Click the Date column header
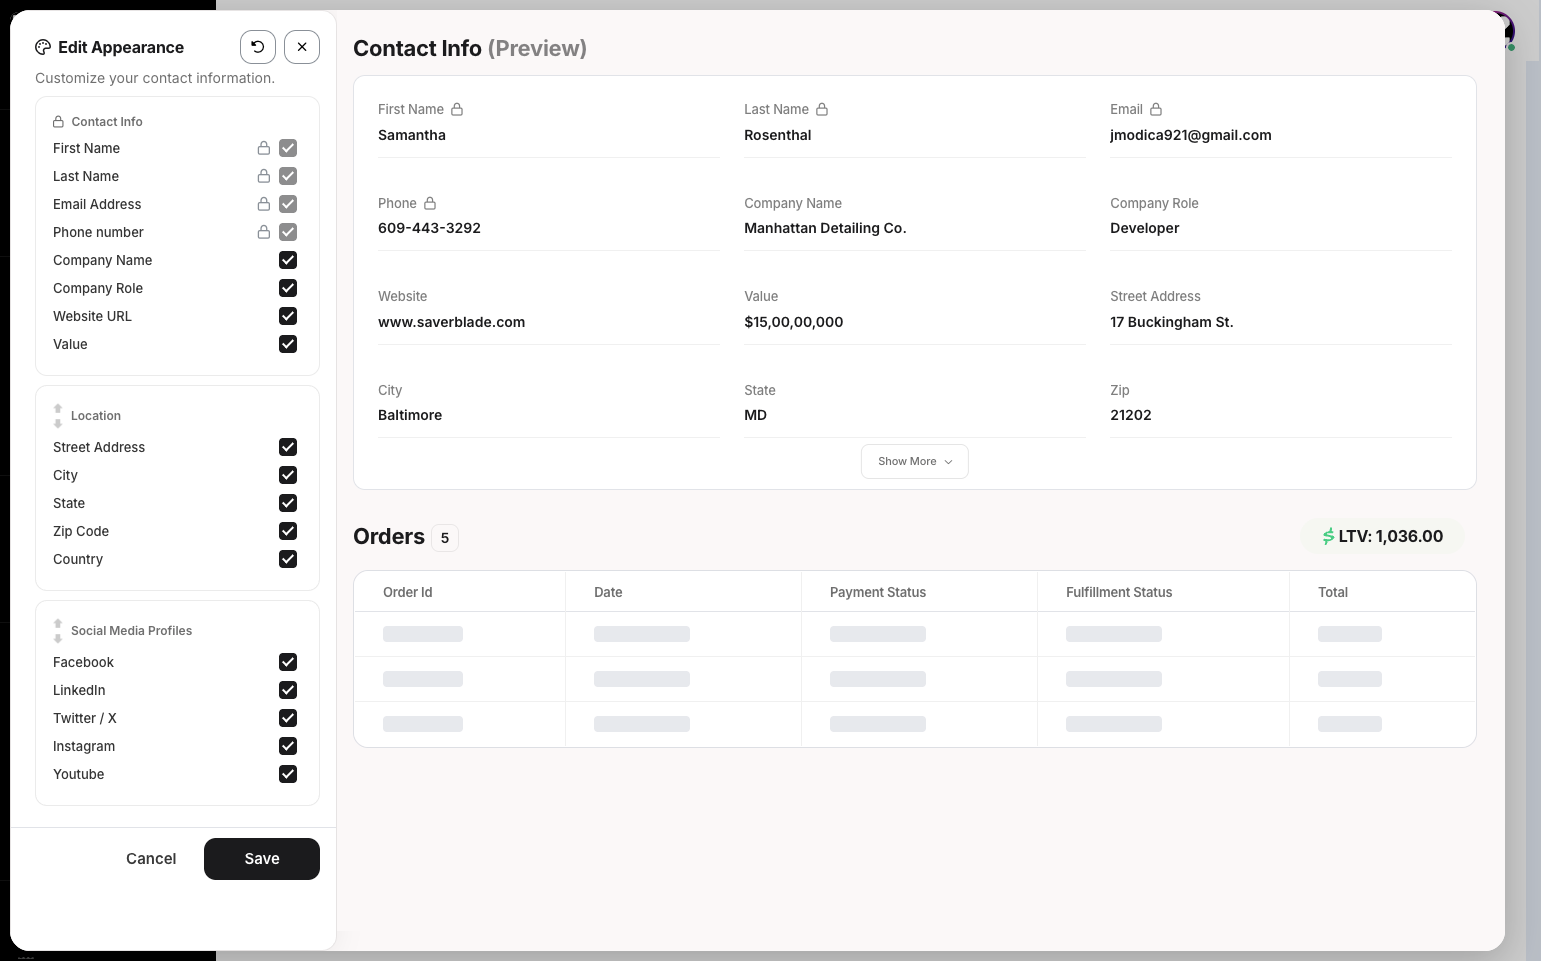1541x961 pixels. click(608, 592)
